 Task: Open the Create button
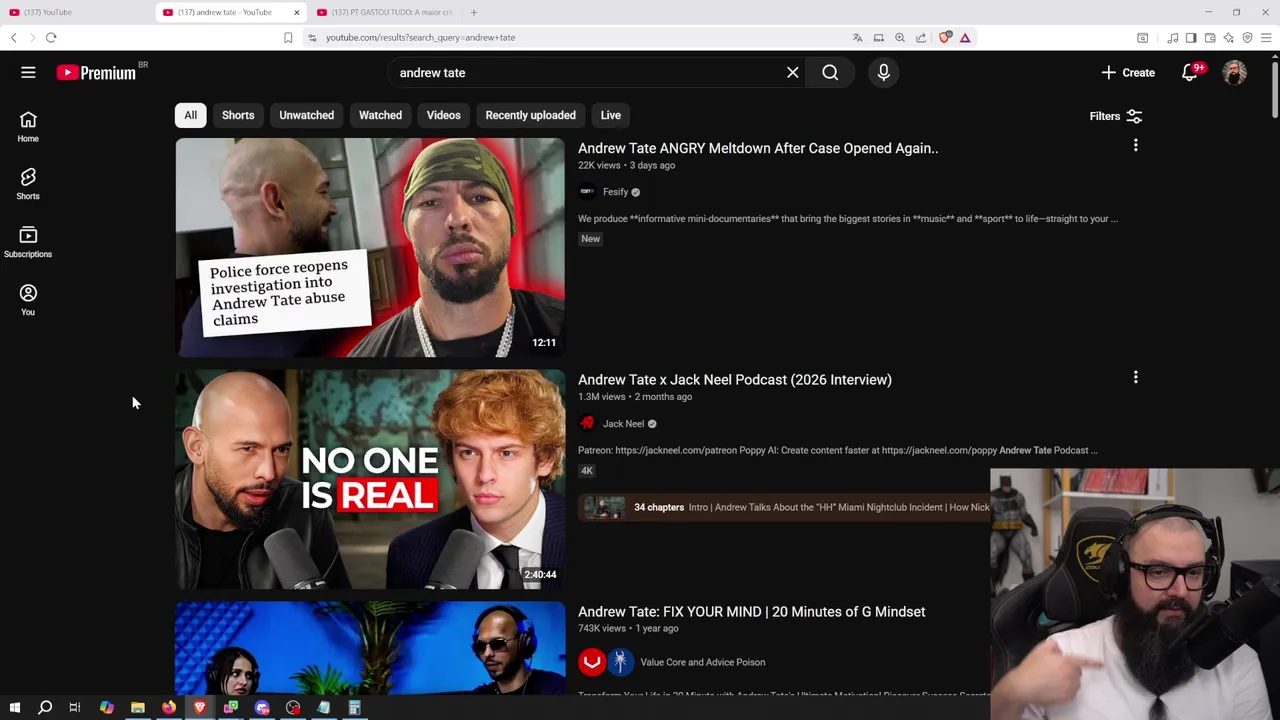[1128, 72]
